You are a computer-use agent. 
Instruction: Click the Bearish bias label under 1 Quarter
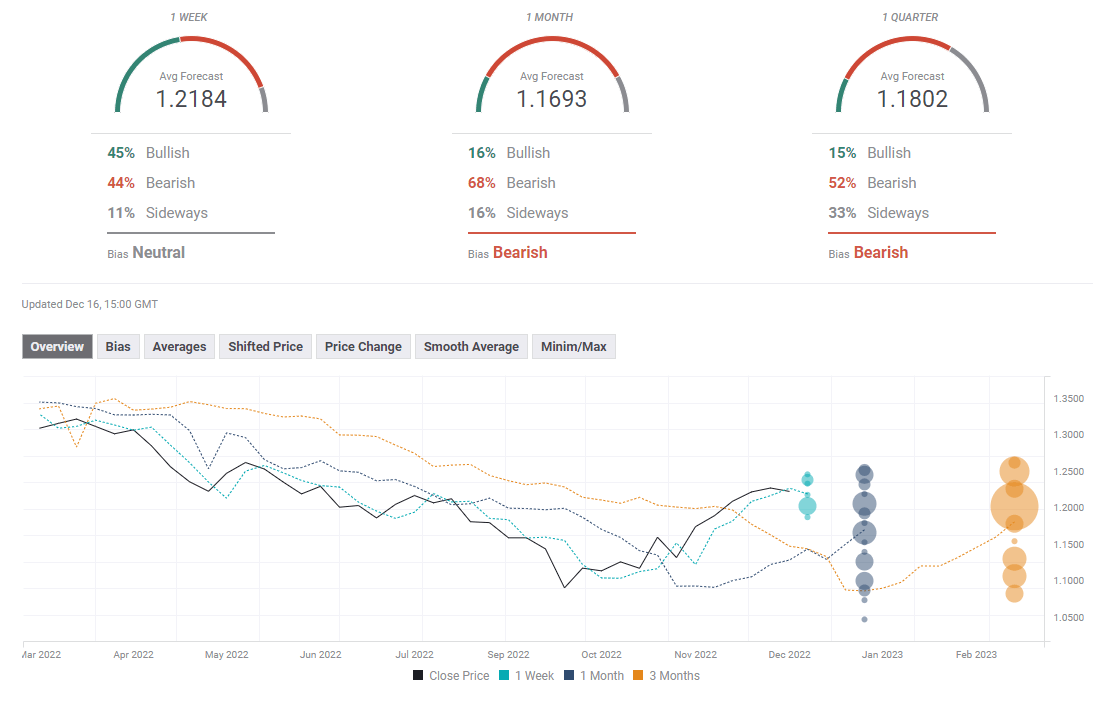880,253
